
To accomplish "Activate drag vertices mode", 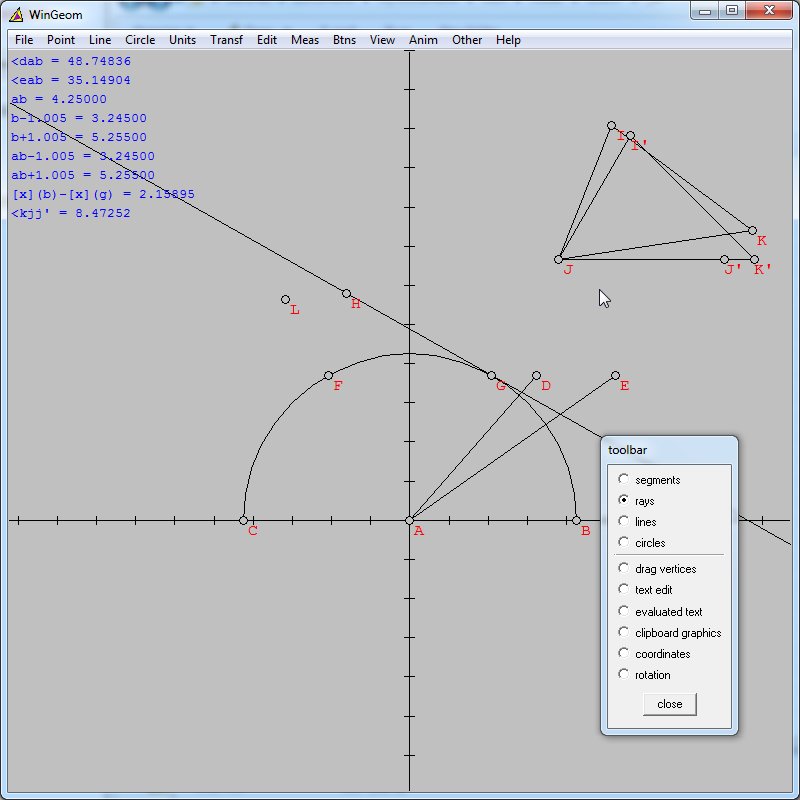I will point(623,567).
